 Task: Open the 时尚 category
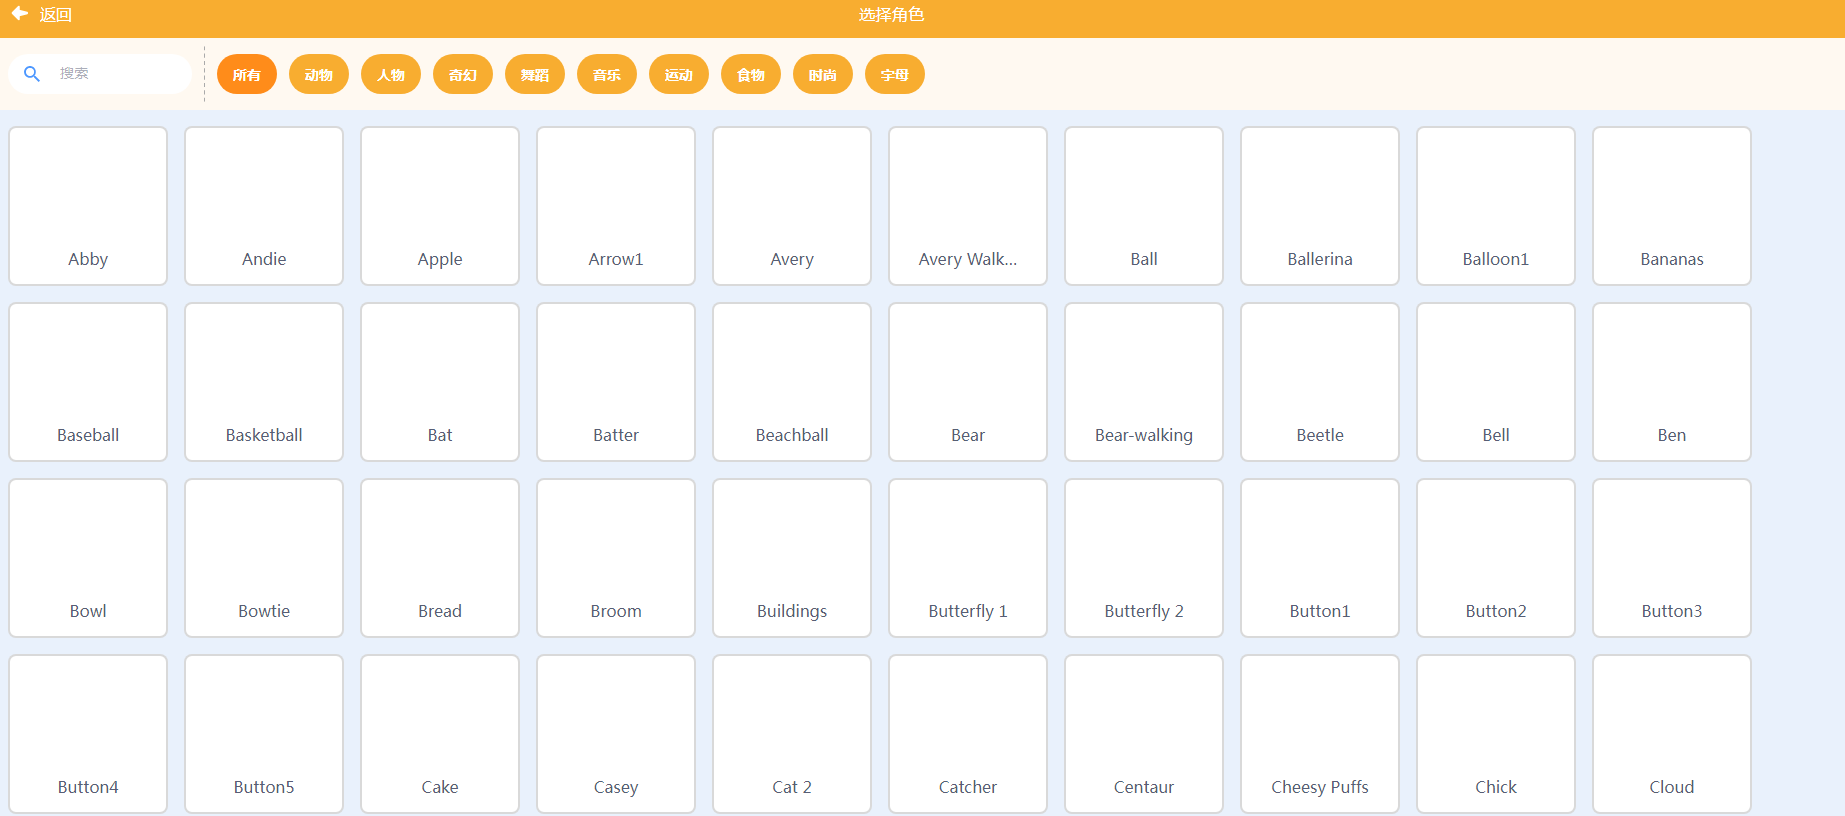click(x=823, y=74)
